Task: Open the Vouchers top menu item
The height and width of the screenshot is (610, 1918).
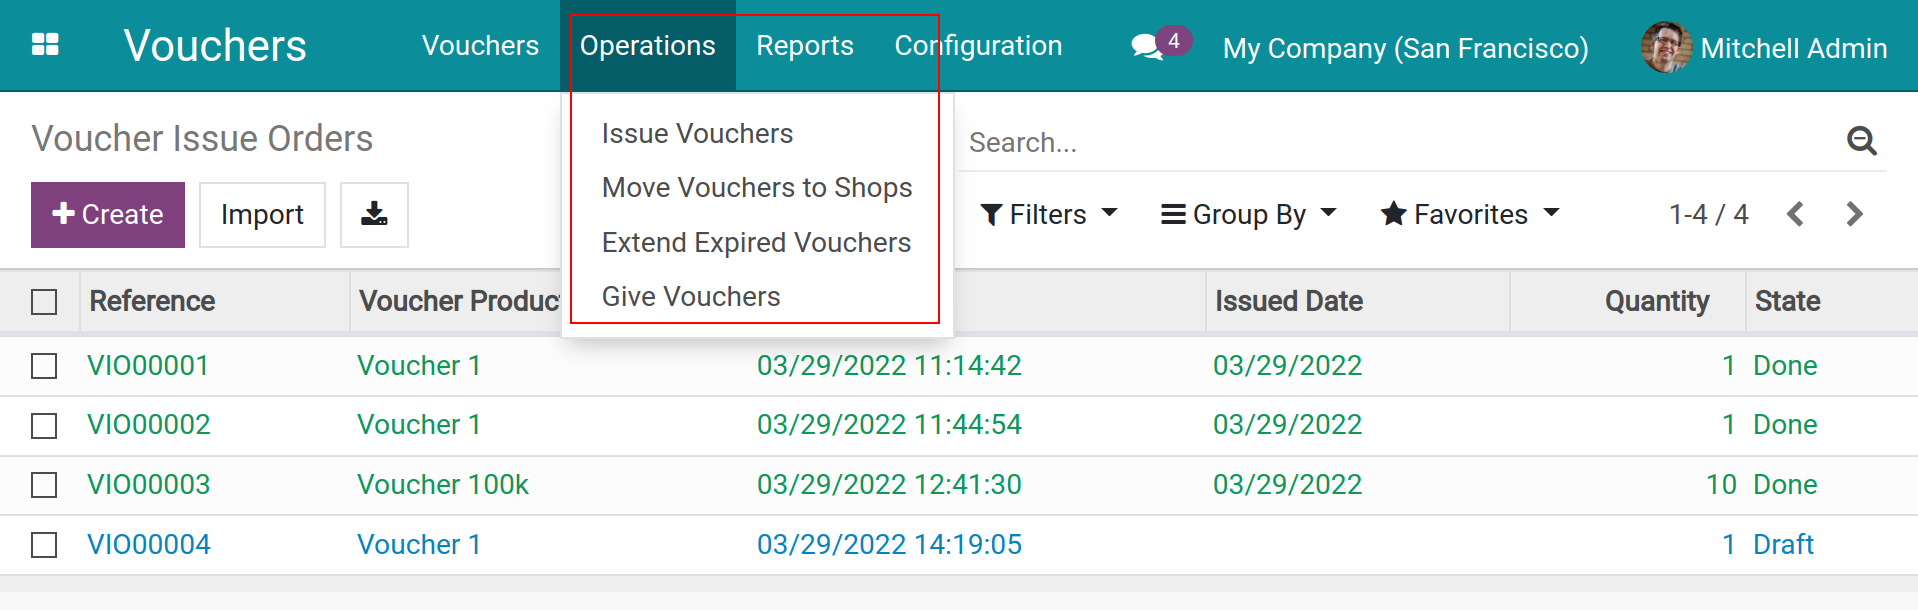Action: tap(480, 46)
